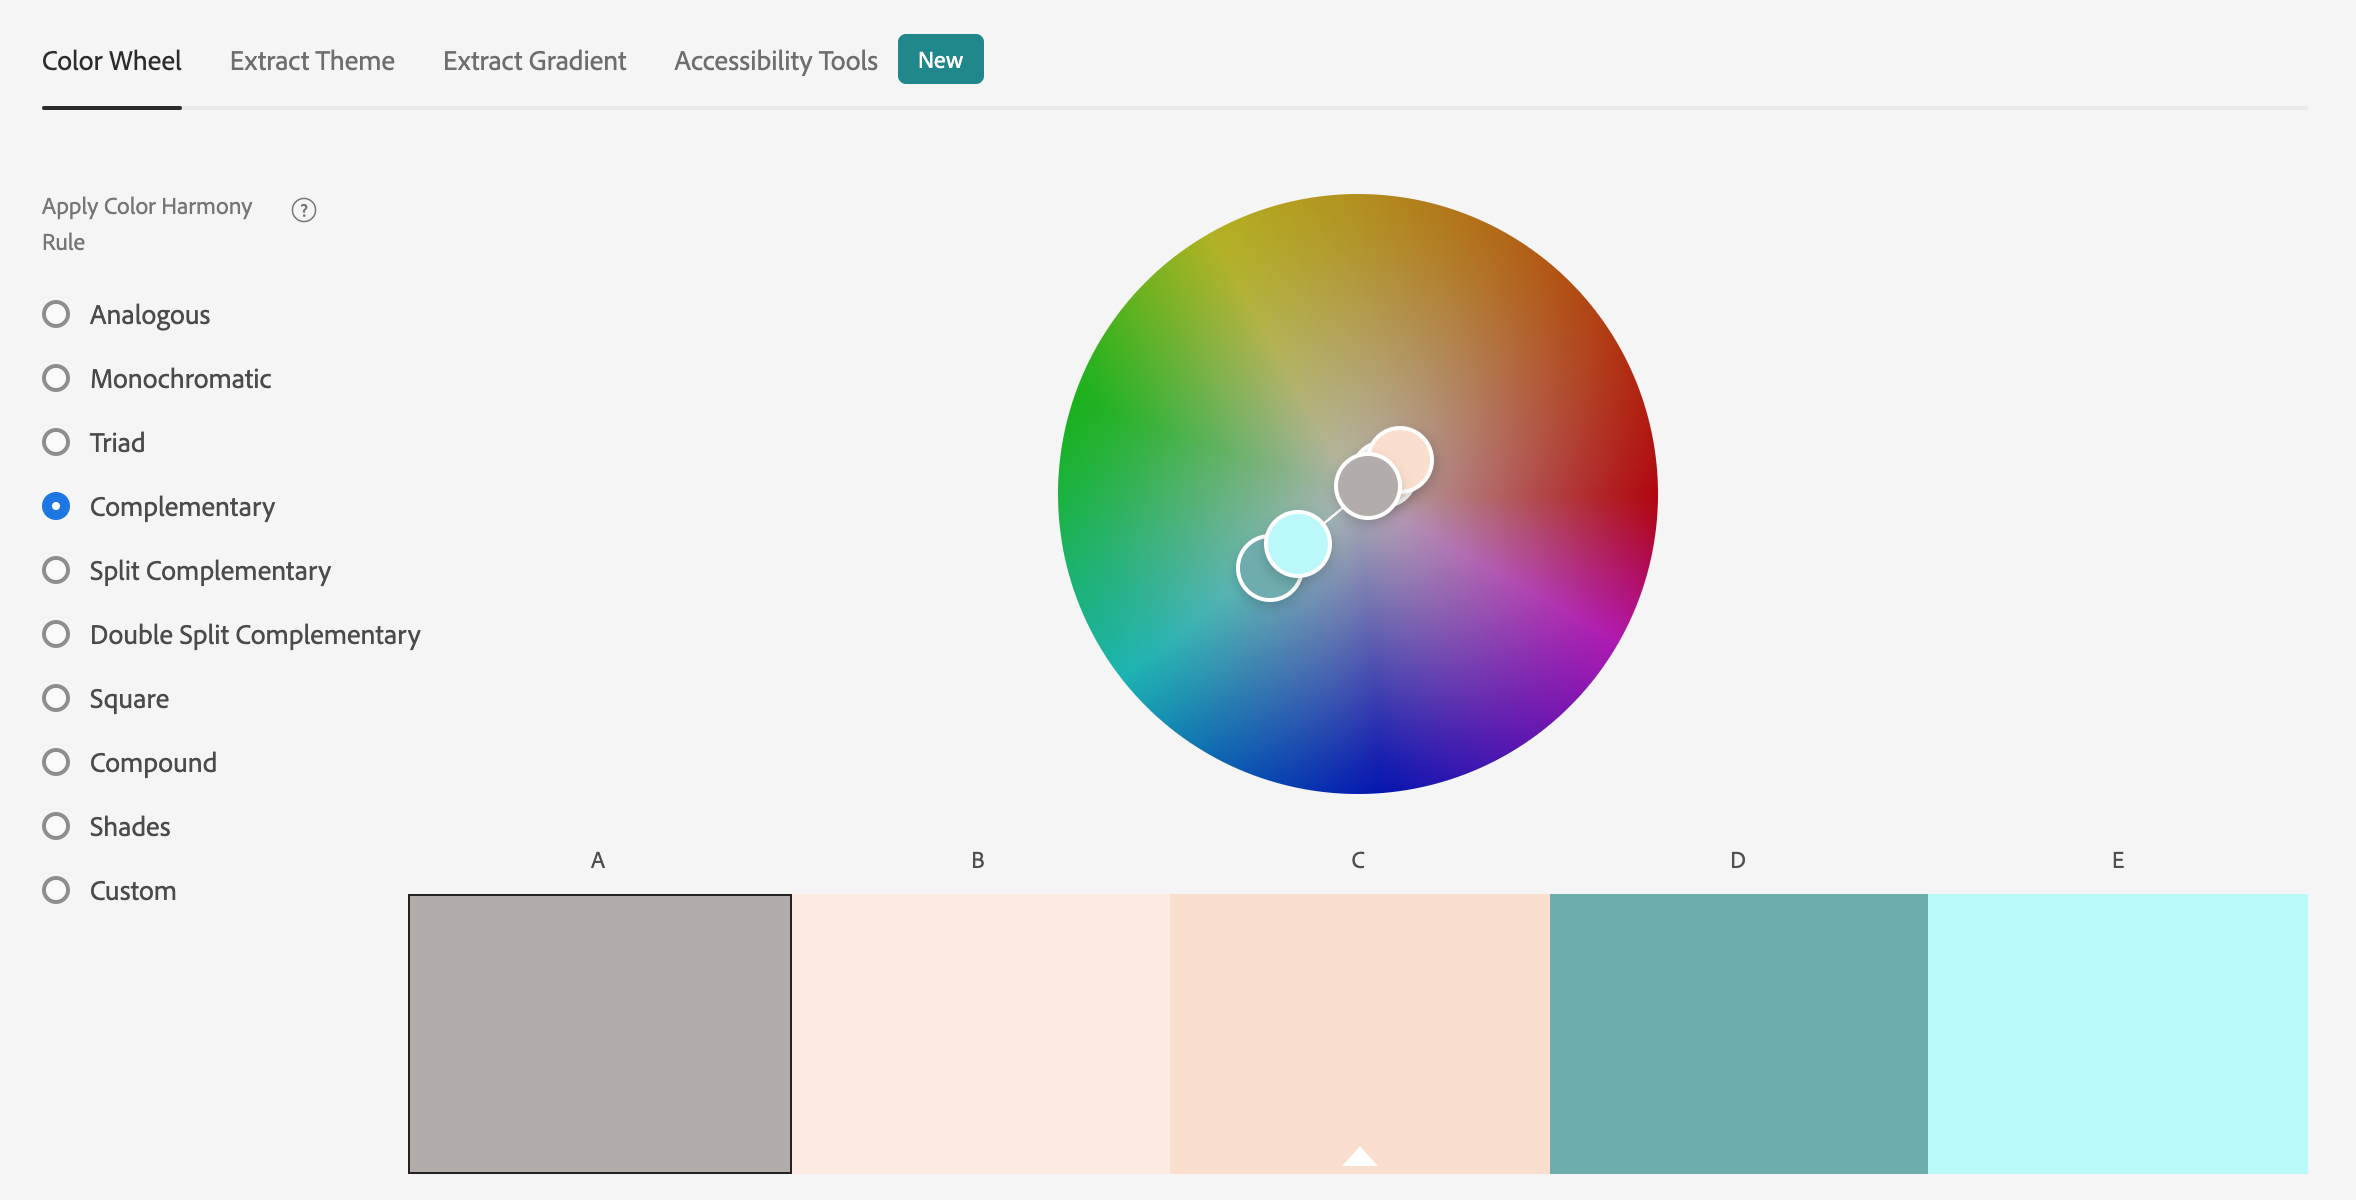Open the Extract Gradient tab
This screenshot has width=2356, height=1200.
(534, 60)
